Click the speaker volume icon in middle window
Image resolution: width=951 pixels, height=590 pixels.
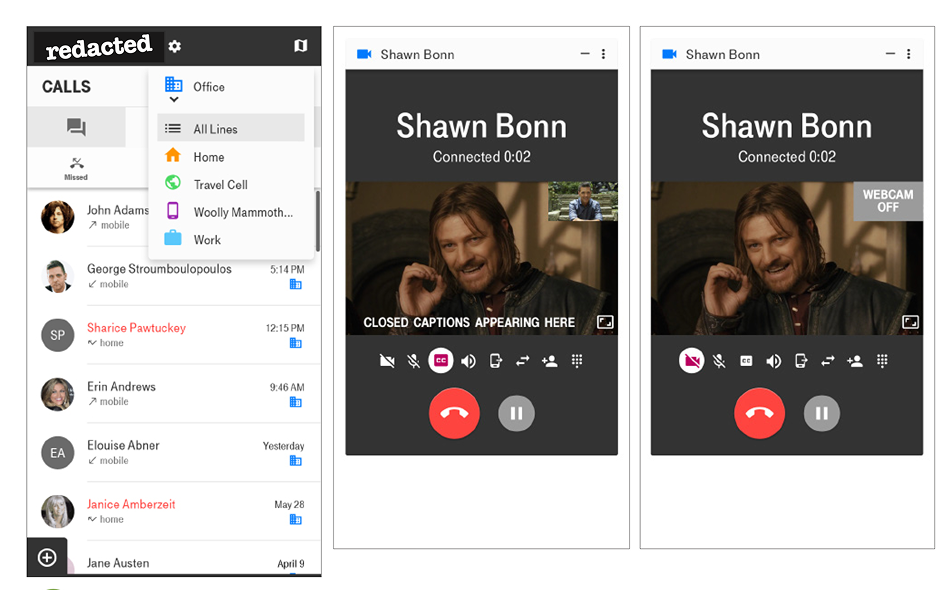(468, 361)
